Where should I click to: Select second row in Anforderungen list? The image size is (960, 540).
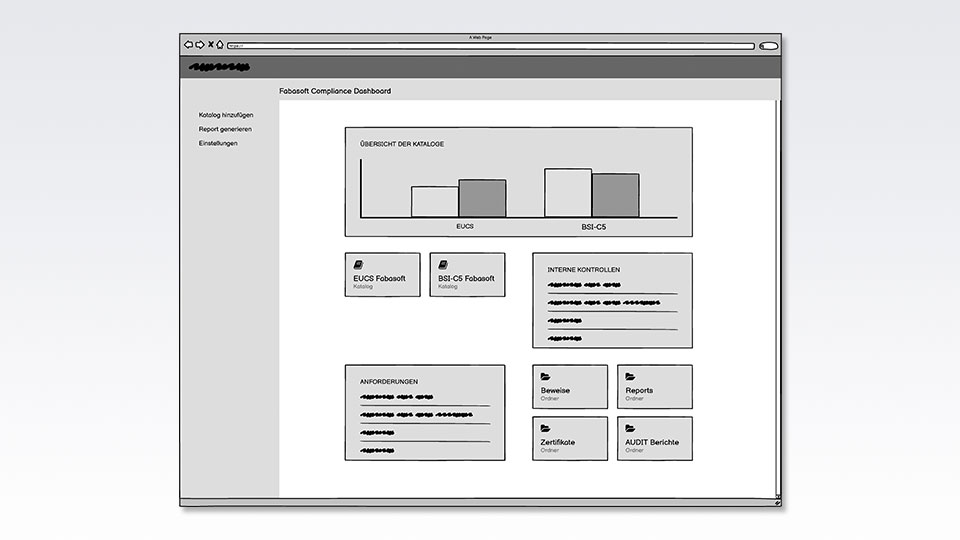425,415
